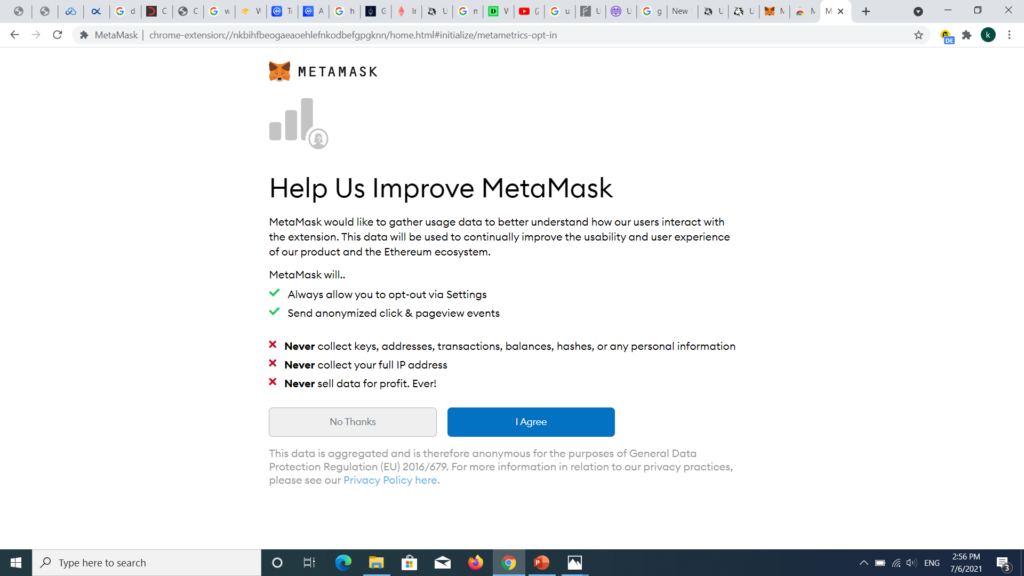This screenshot has width=1024, height=576.
Task: Switch to the green D icon tab
Action: pos(498,11)
